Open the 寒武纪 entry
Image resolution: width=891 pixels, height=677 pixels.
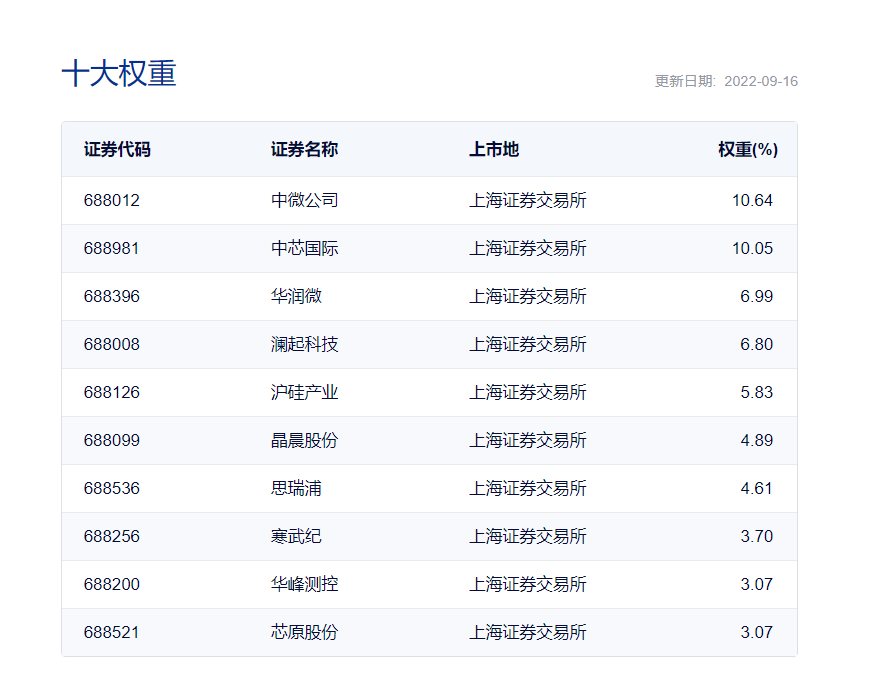point(296,536)
